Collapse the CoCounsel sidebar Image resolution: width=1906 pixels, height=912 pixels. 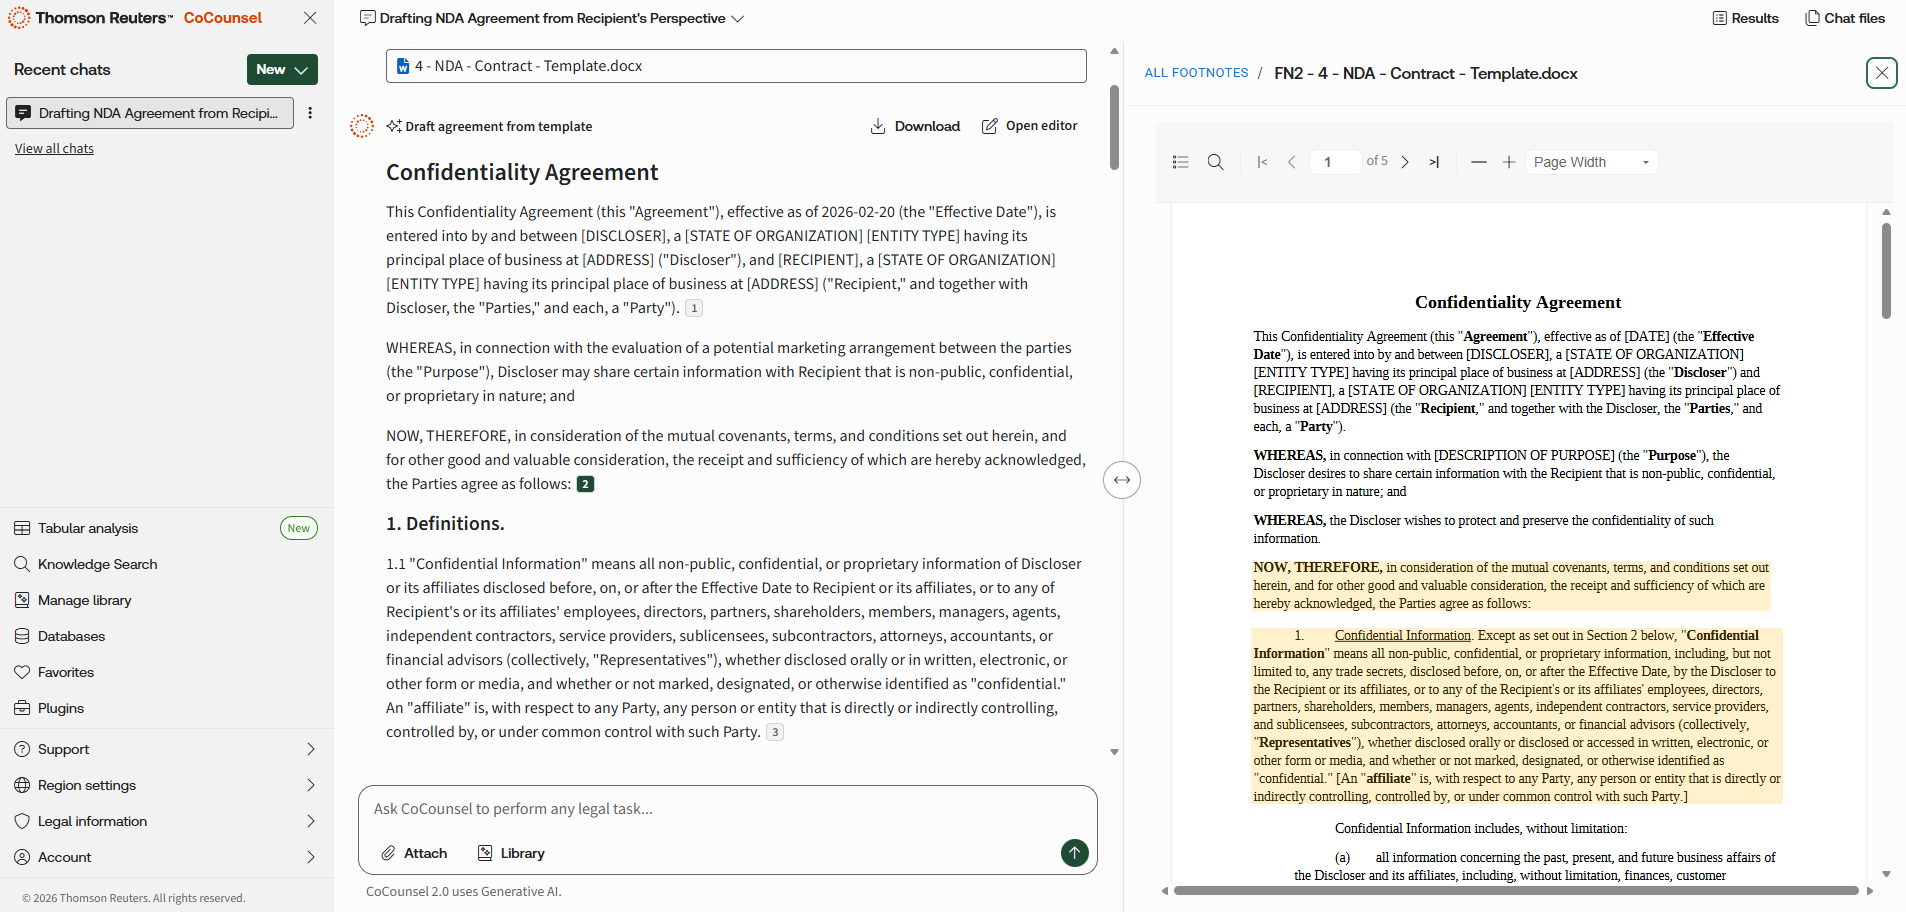[x=310, y=18]
